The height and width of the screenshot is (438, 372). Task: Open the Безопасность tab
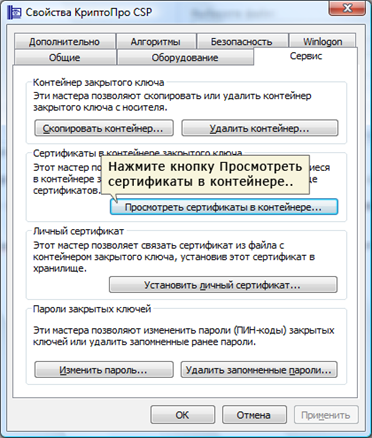click(x=242, y=42)
